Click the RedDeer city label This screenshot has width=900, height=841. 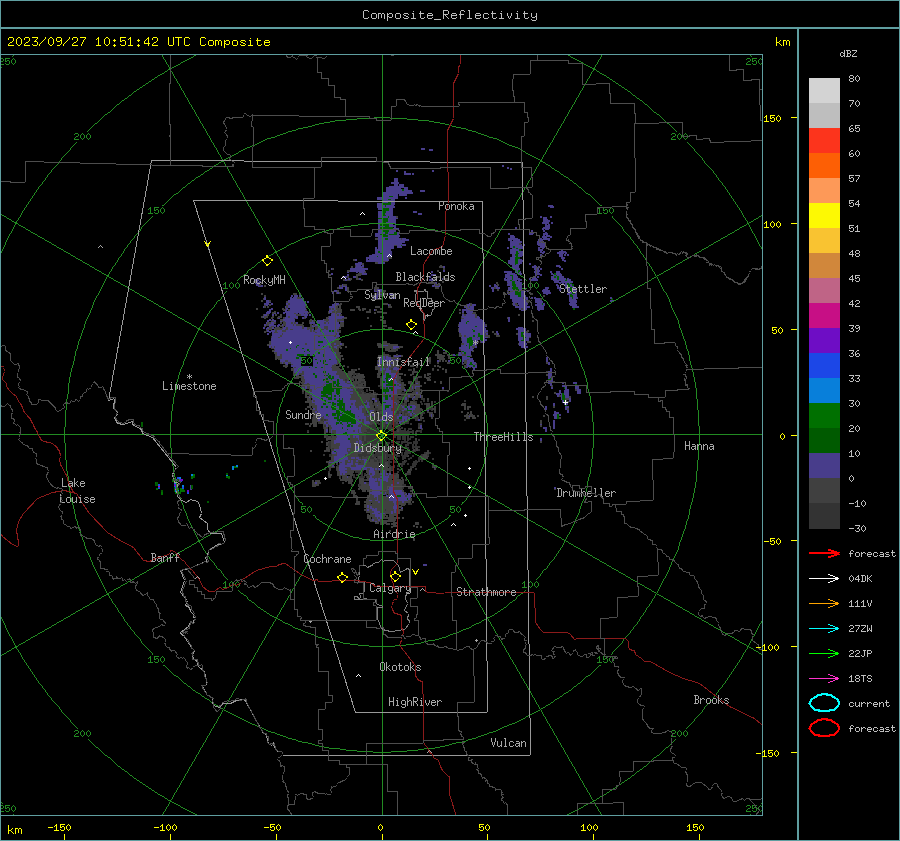tap(424, 303)
